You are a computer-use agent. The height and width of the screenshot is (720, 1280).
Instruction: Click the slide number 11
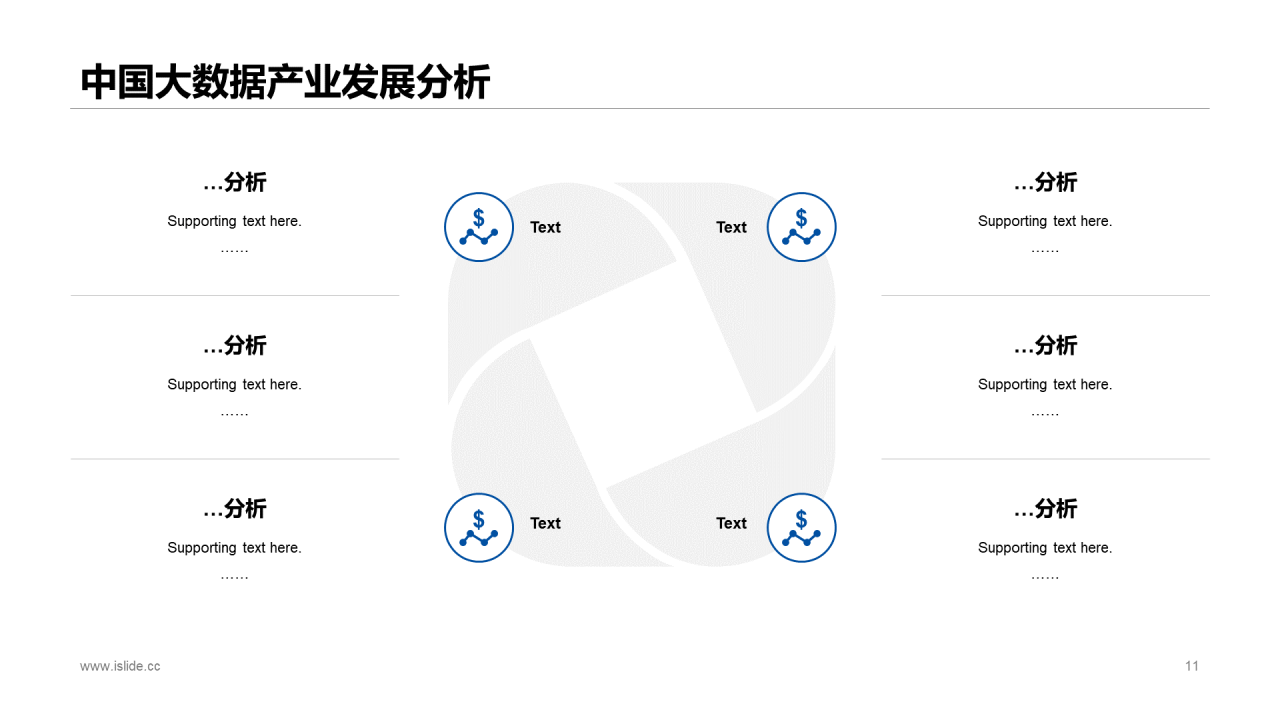(1192, 666)
